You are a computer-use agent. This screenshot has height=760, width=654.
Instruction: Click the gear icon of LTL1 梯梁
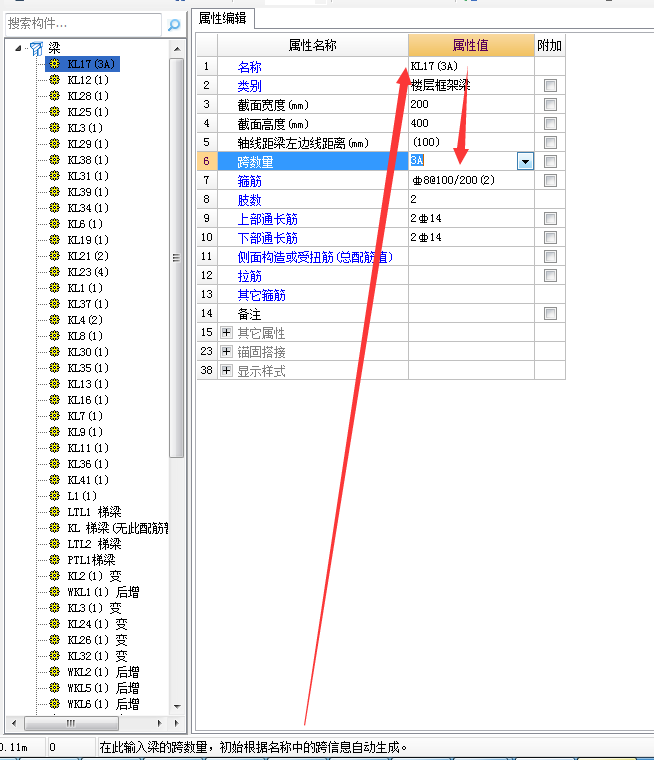[x=55, y=511]
